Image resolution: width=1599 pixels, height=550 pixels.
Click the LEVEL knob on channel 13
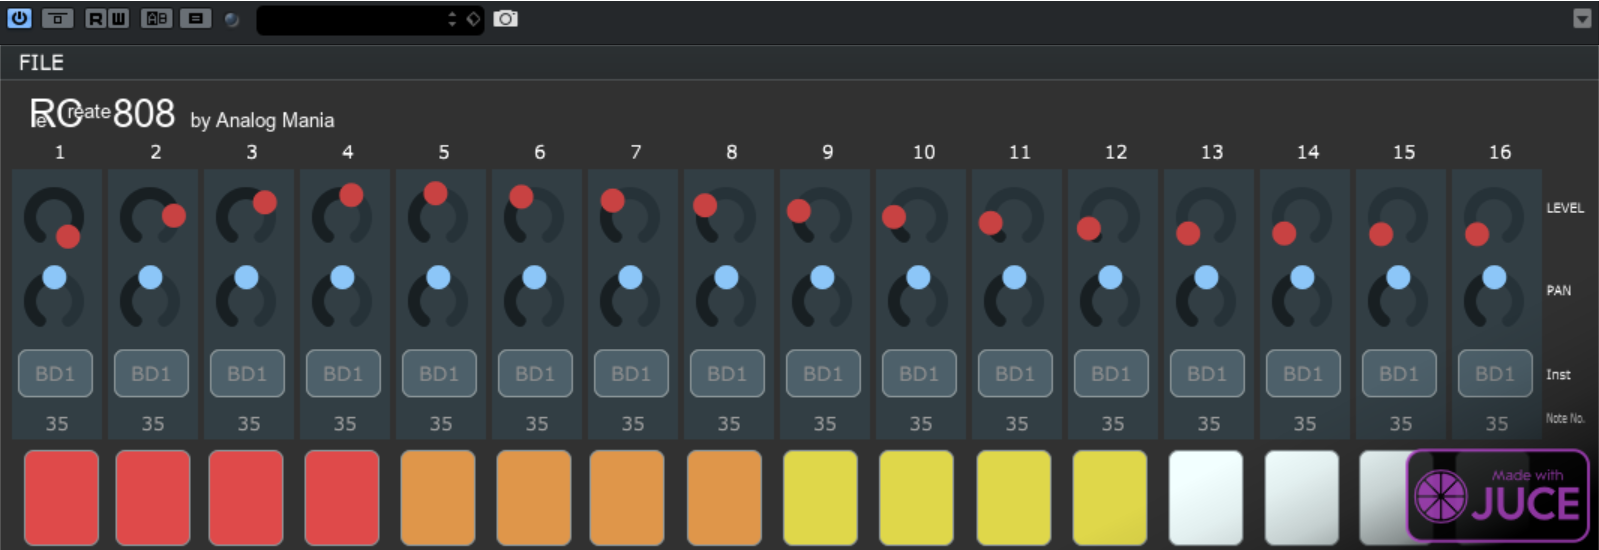coord(1206,218)
